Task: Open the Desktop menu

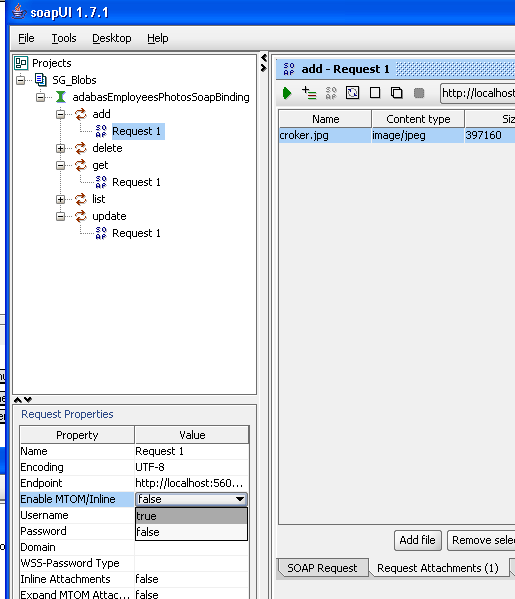Action: click(x=112, y=38)
